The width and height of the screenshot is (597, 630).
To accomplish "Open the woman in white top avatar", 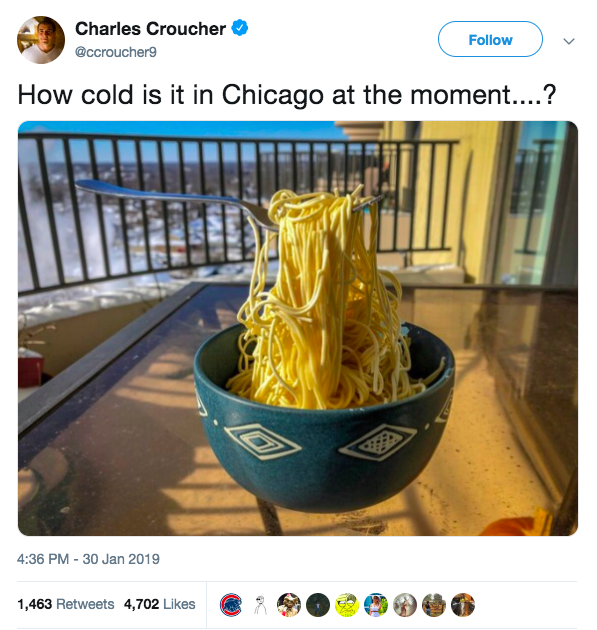I will click(x=376, y=605).
